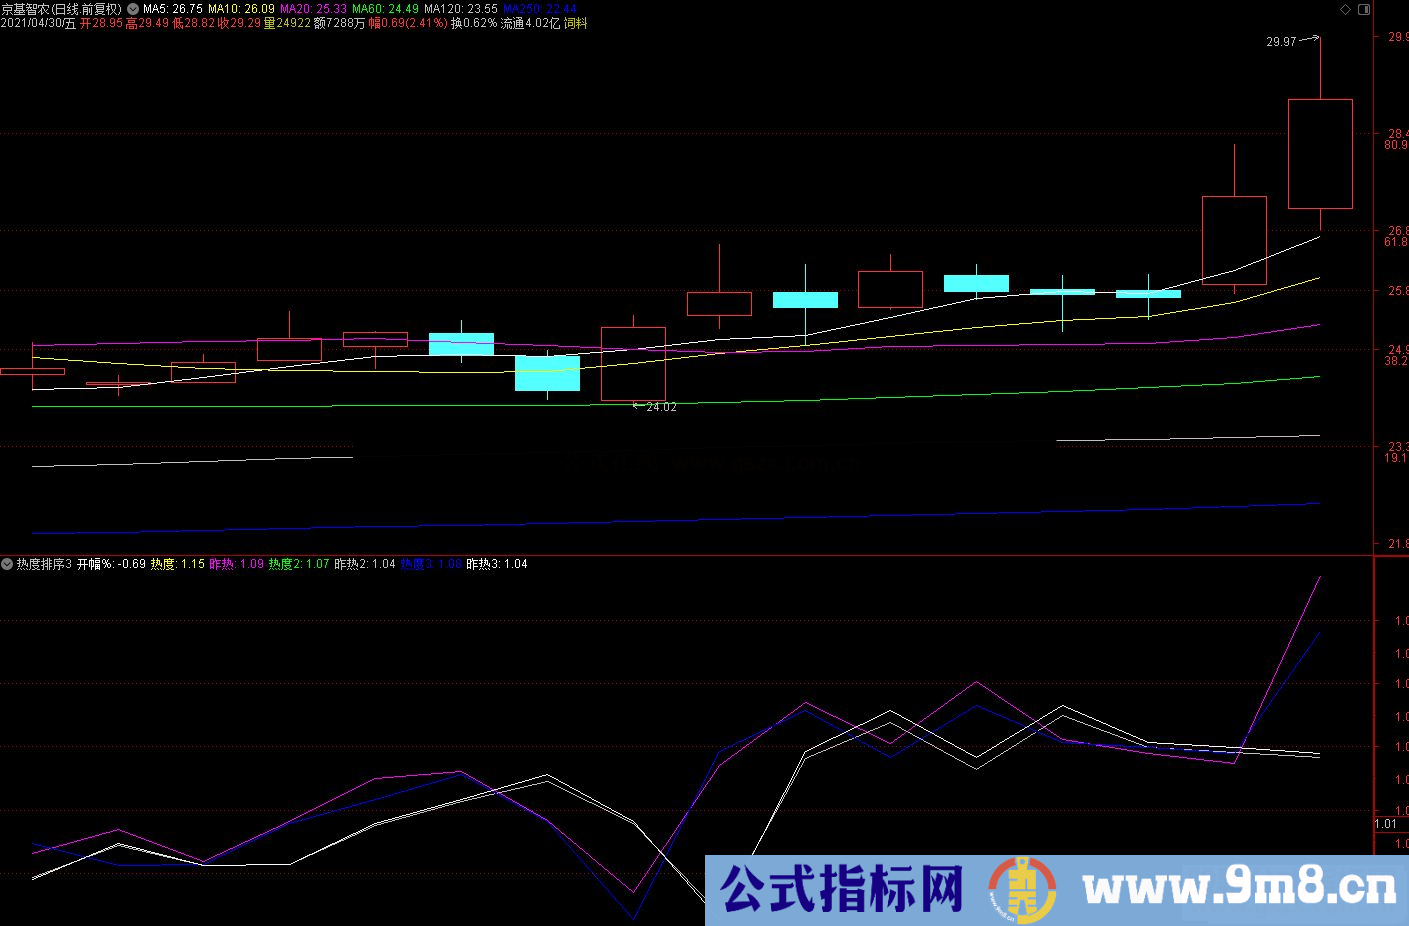Click the MA20: 25.33 label
The width and height of the screenshot is (1409, 926).
coord(313,9)
